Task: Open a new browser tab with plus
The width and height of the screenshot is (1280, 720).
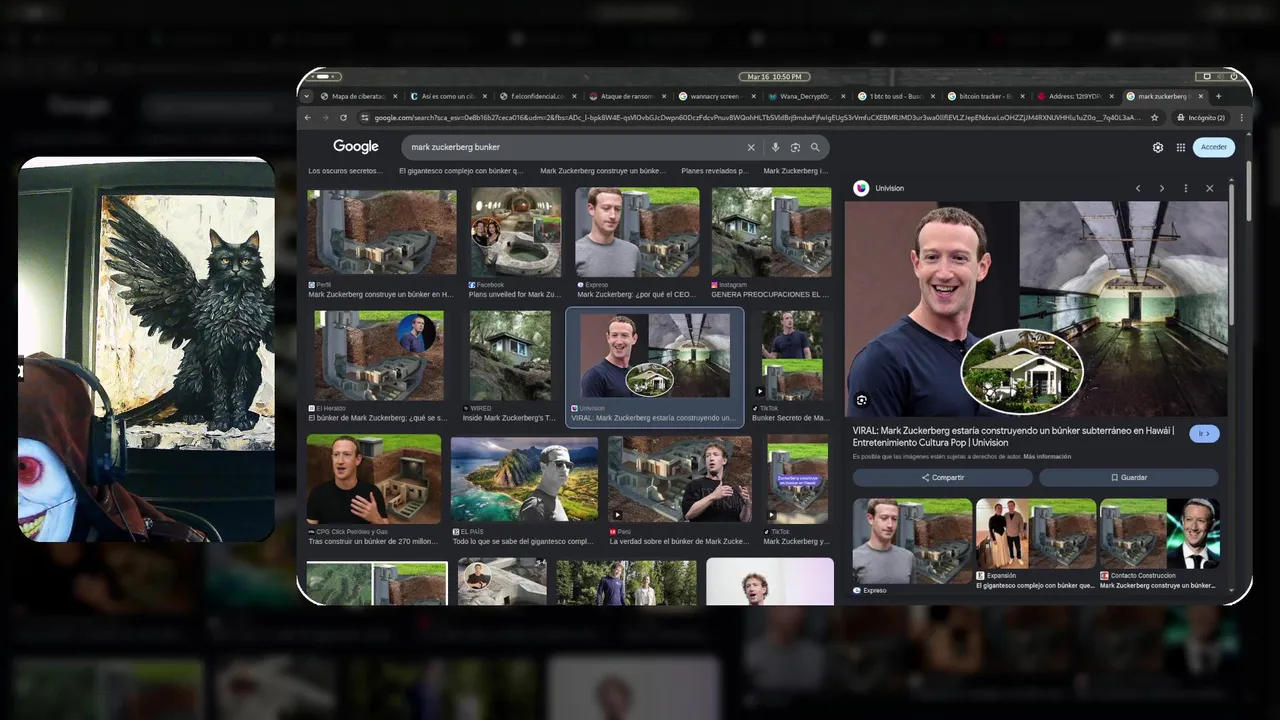Action: [x=1218, y=96]
